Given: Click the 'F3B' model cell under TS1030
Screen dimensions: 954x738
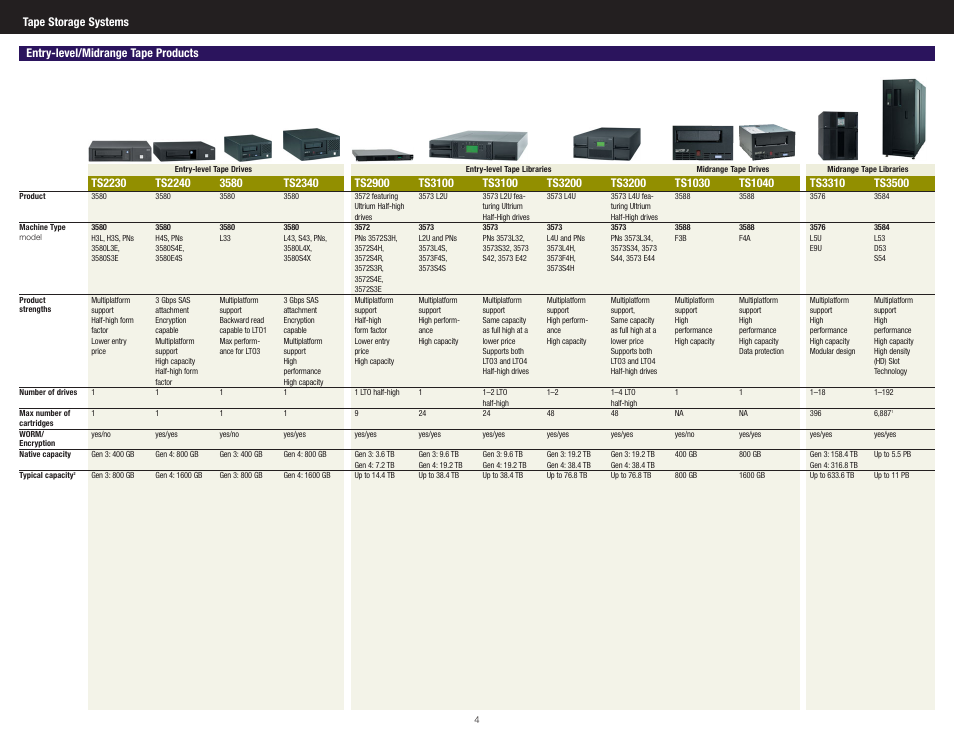Looking at the screenshot, I should (x=680, y=238).
